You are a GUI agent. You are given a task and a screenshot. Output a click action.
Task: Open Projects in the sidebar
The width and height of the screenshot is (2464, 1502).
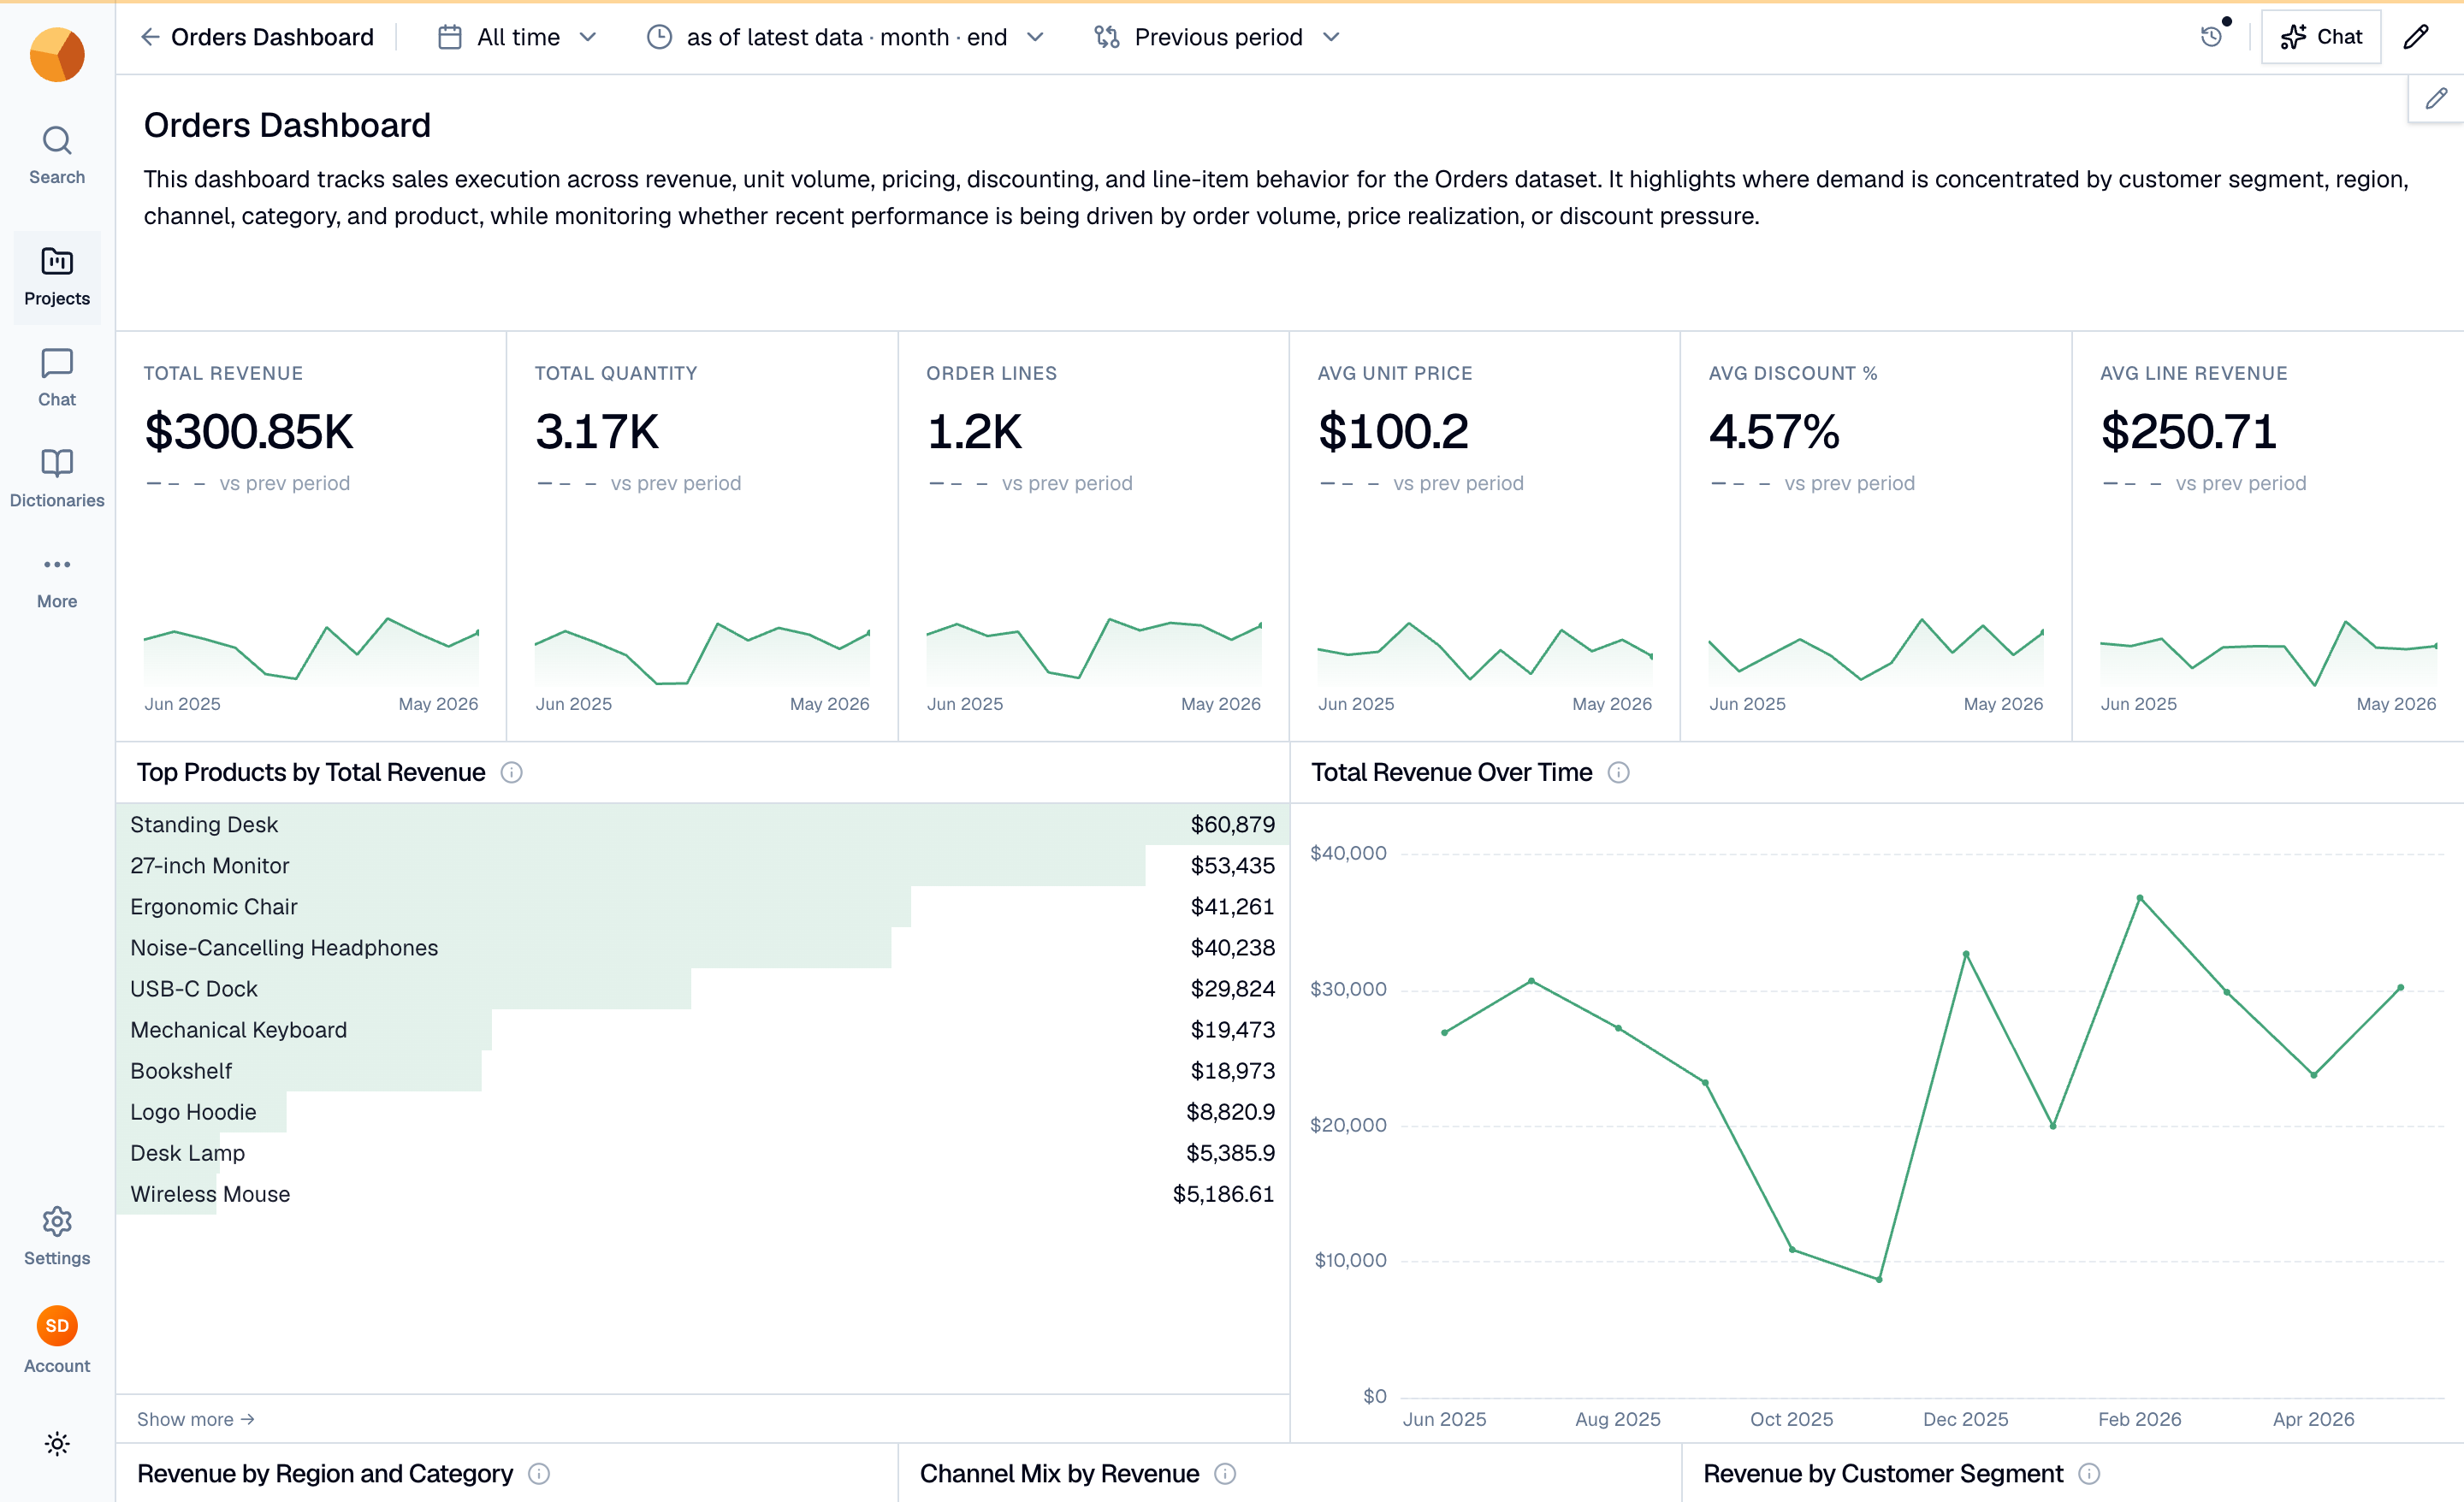pyautogui.click(x=57, y=277)
